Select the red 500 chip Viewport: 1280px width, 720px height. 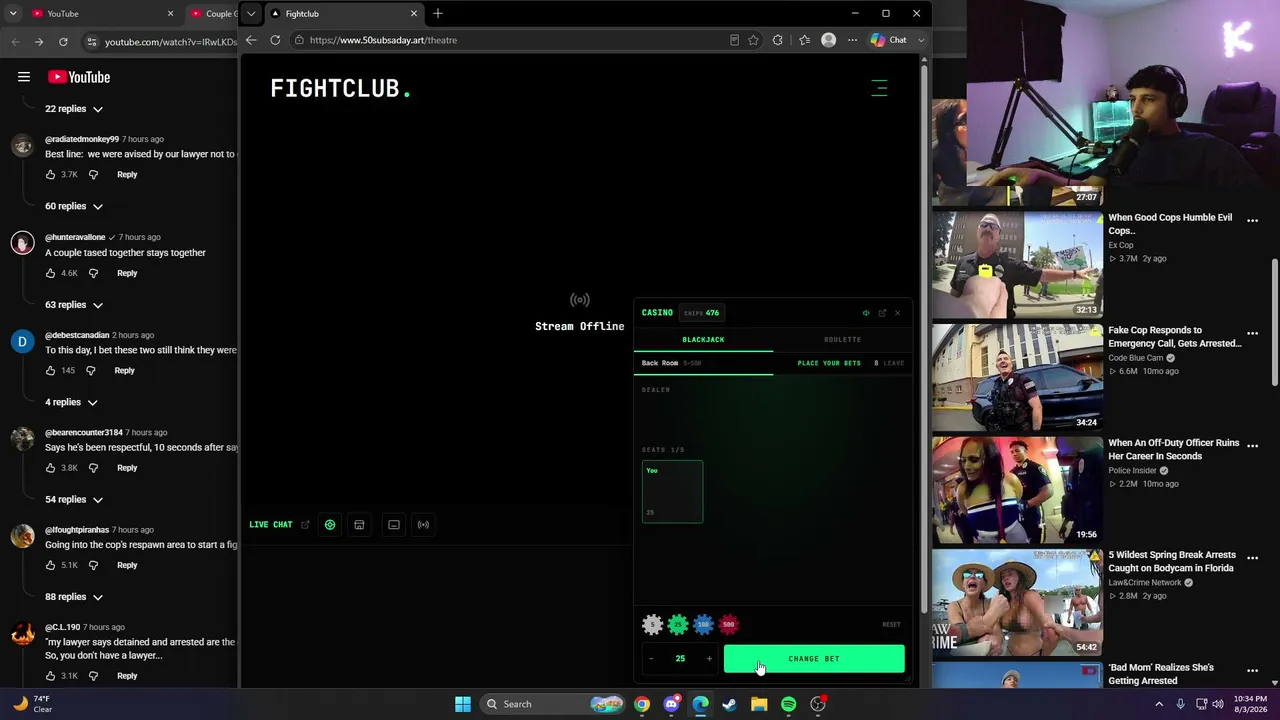[728, 625]
